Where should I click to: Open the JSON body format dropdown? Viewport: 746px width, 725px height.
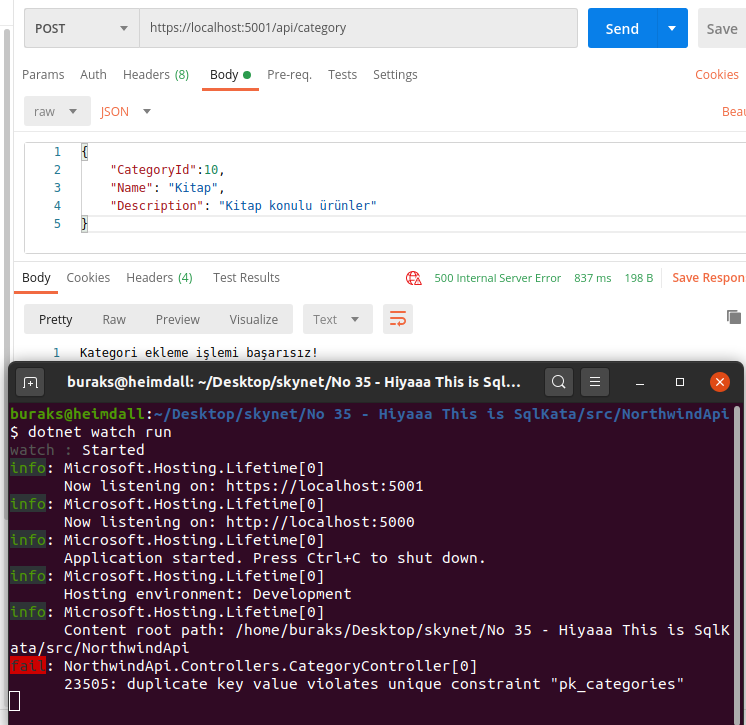[x=126, y=112]
